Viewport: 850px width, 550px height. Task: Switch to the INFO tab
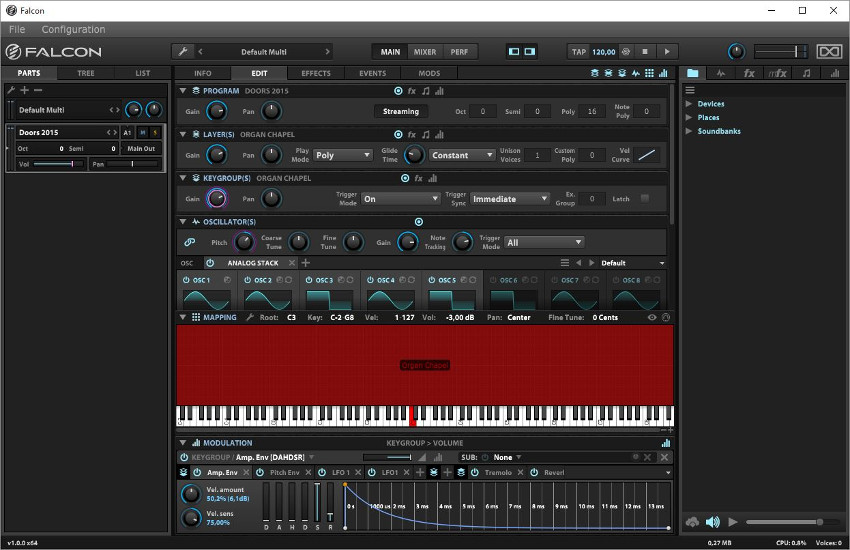(x=203, y=73)
